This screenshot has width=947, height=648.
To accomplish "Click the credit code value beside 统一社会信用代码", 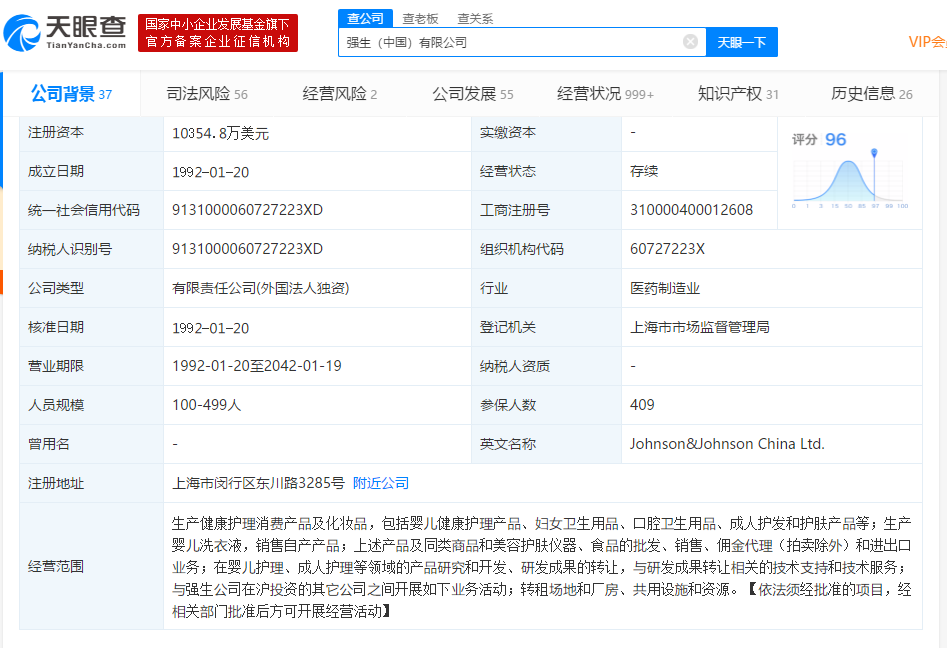I will (x=247, y=210).
